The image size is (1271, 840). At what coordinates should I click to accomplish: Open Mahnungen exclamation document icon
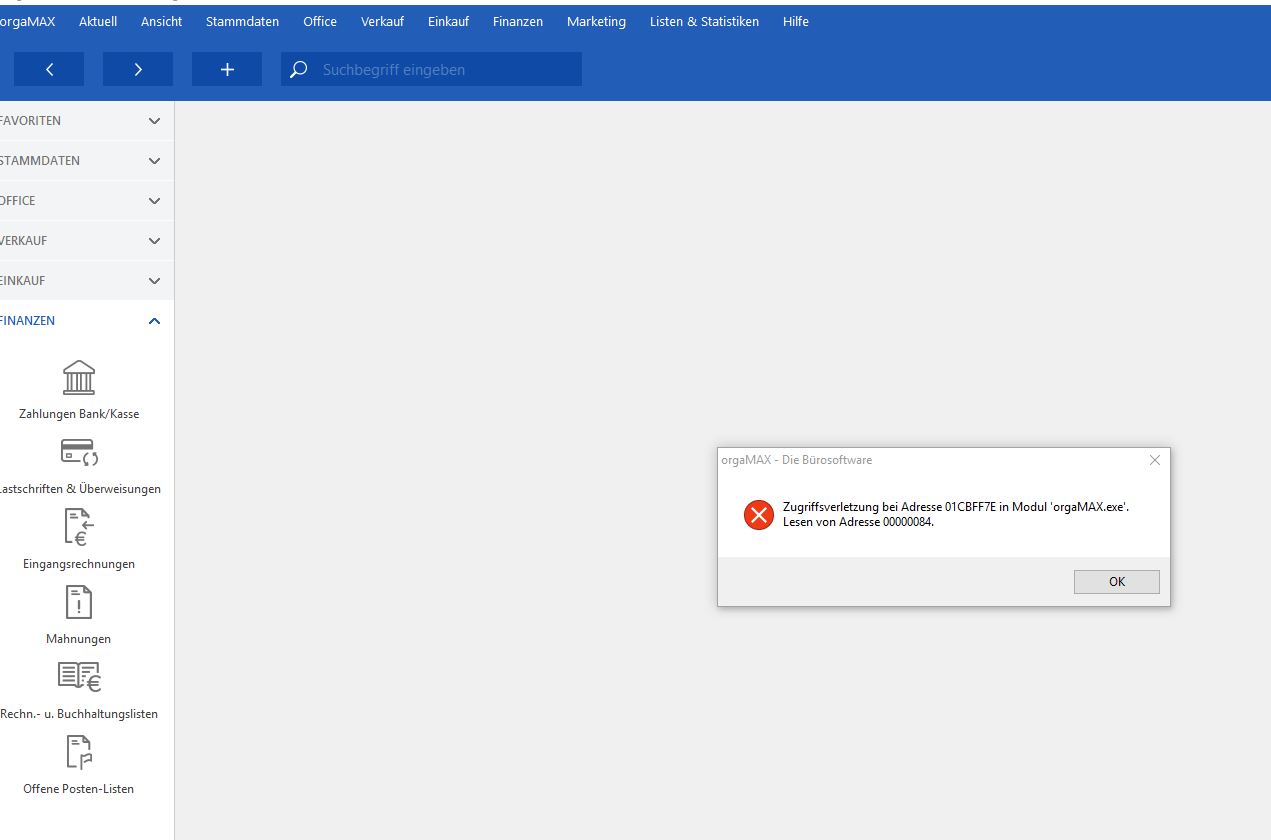[x=79, y=603]
